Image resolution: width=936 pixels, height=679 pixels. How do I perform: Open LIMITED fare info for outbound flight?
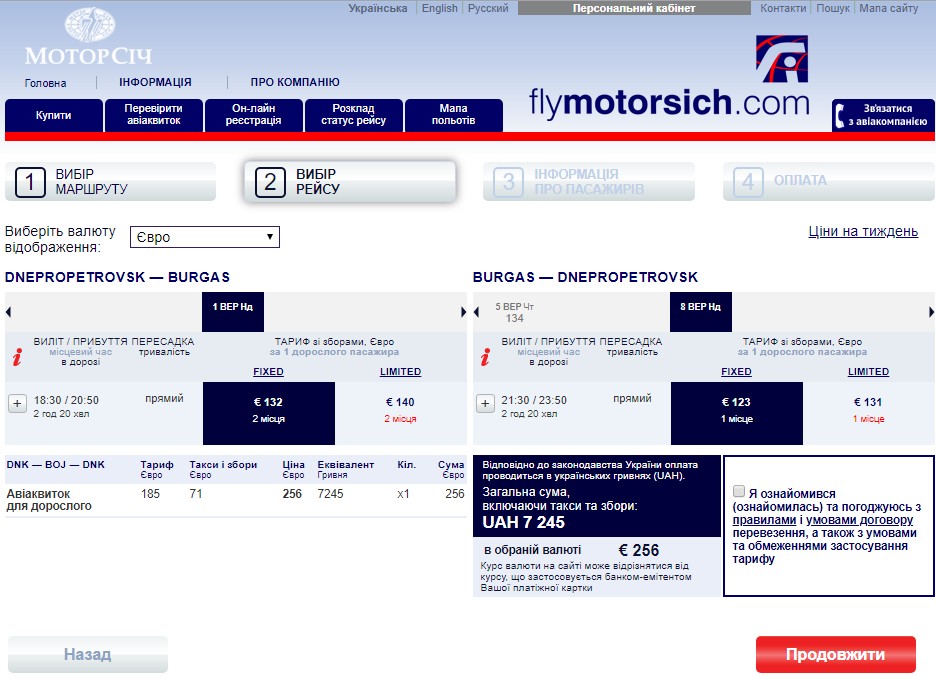(401, 371)
